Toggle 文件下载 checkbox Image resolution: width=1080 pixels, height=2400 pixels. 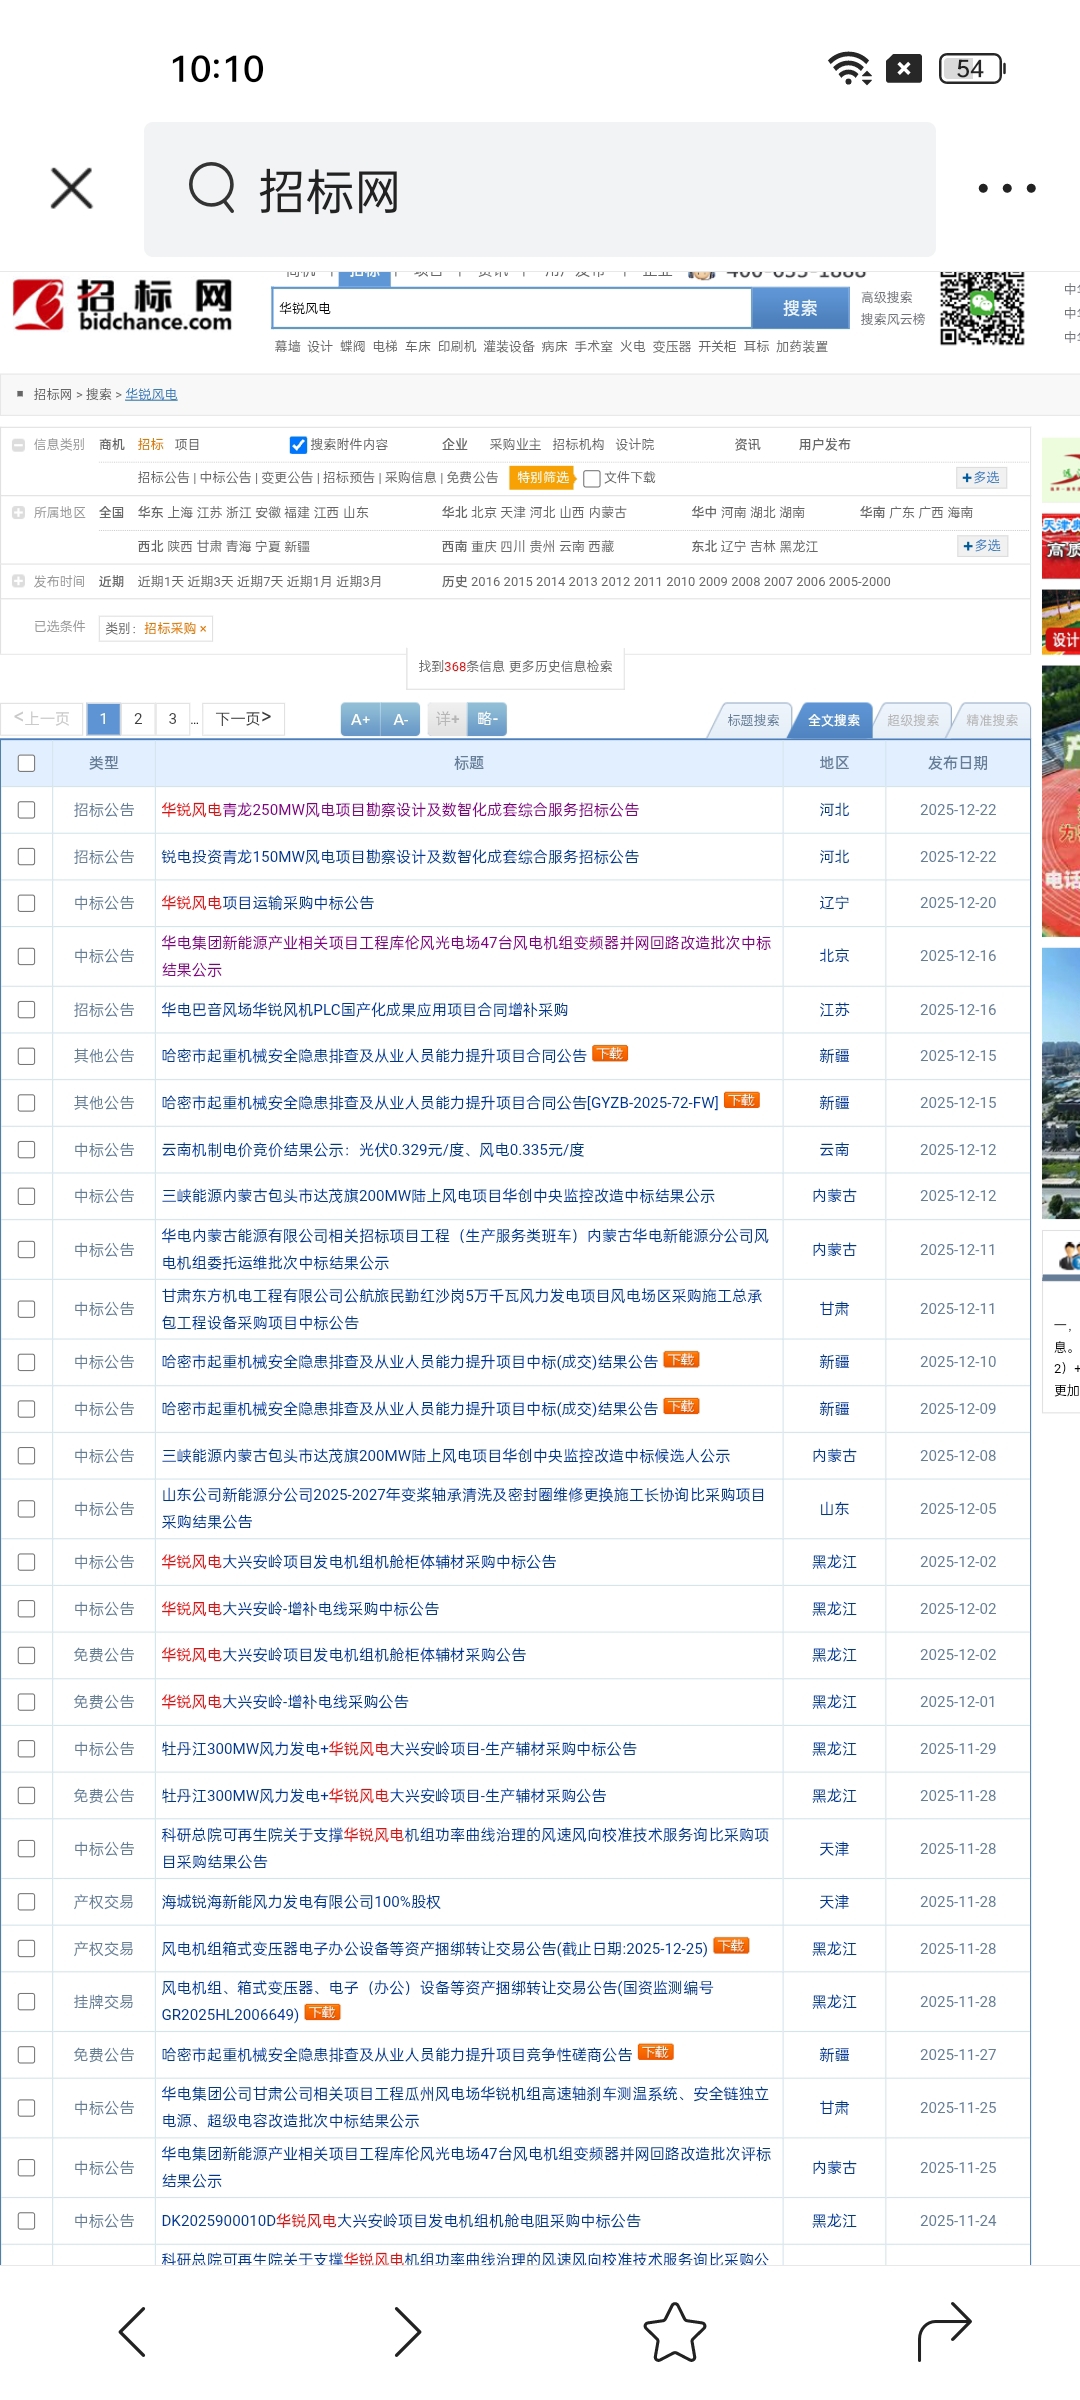592,478
